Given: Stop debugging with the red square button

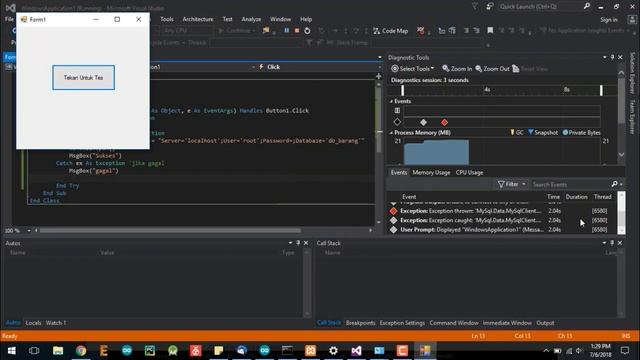Looking at the screenshot, I should click(297, 31).
